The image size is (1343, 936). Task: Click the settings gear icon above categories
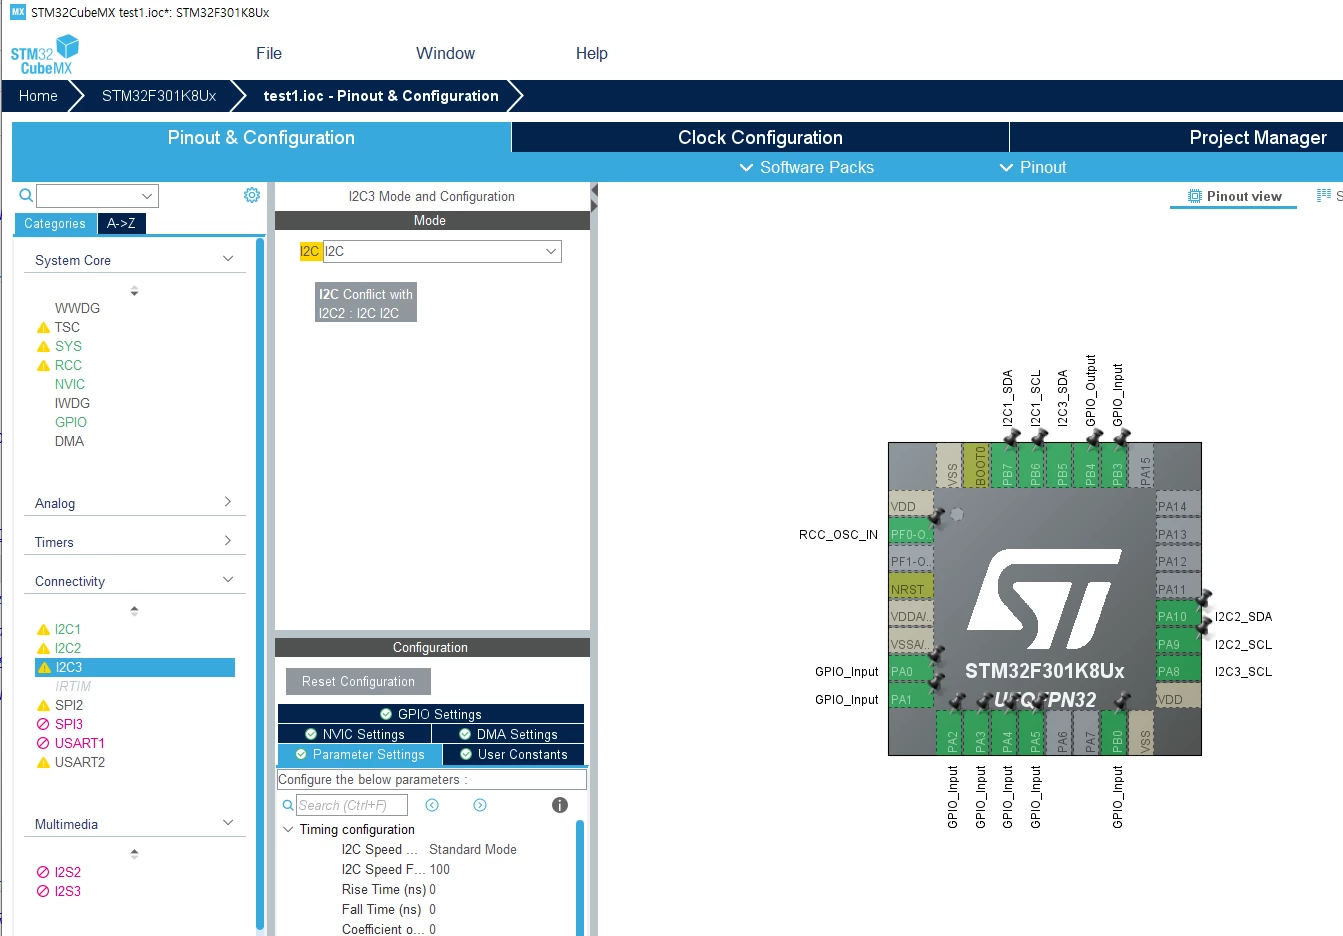252,195
